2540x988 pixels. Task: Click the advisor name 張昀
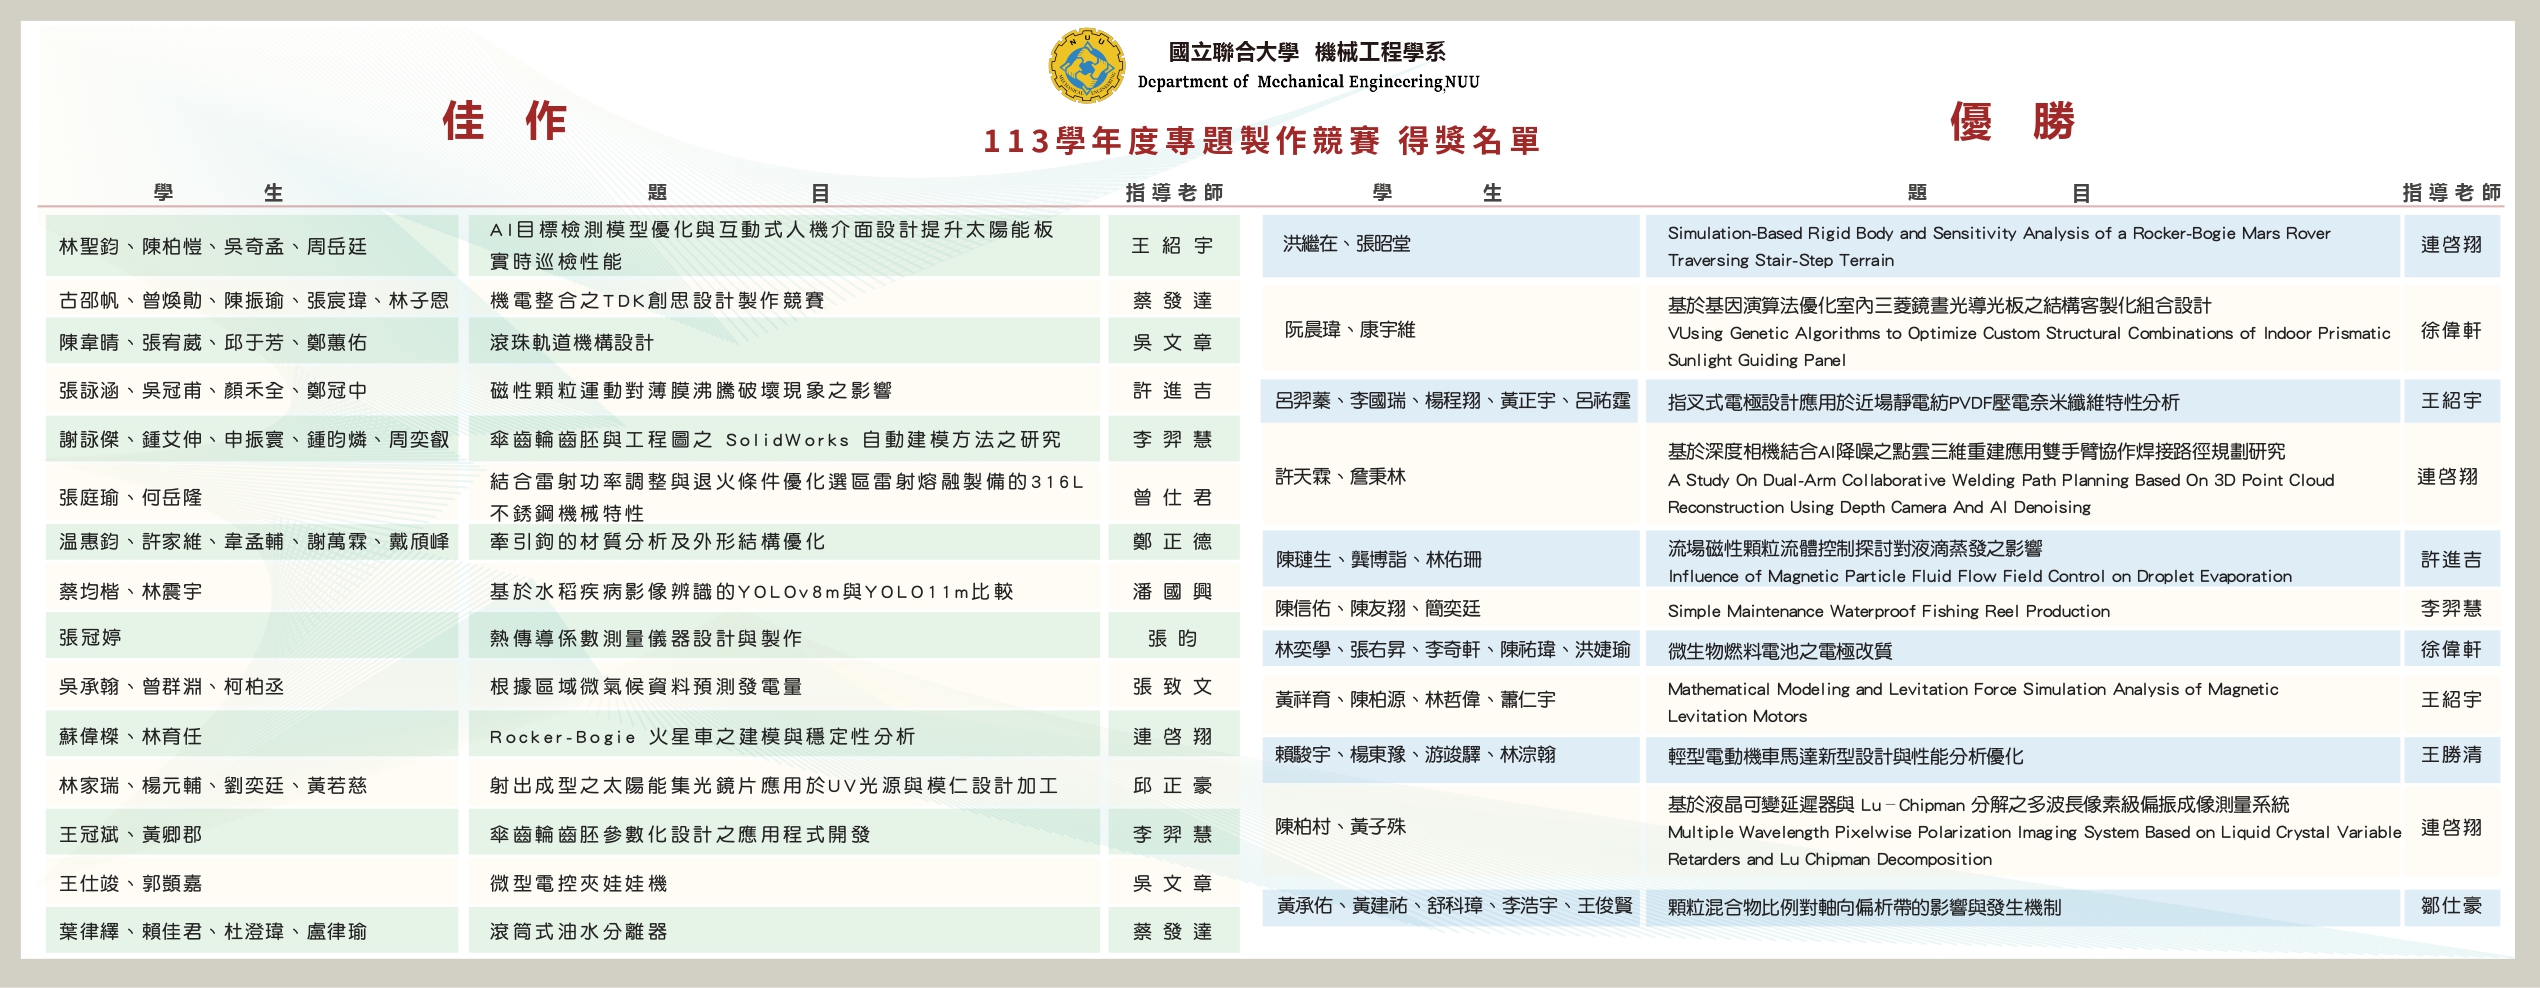pos(1173,638)
